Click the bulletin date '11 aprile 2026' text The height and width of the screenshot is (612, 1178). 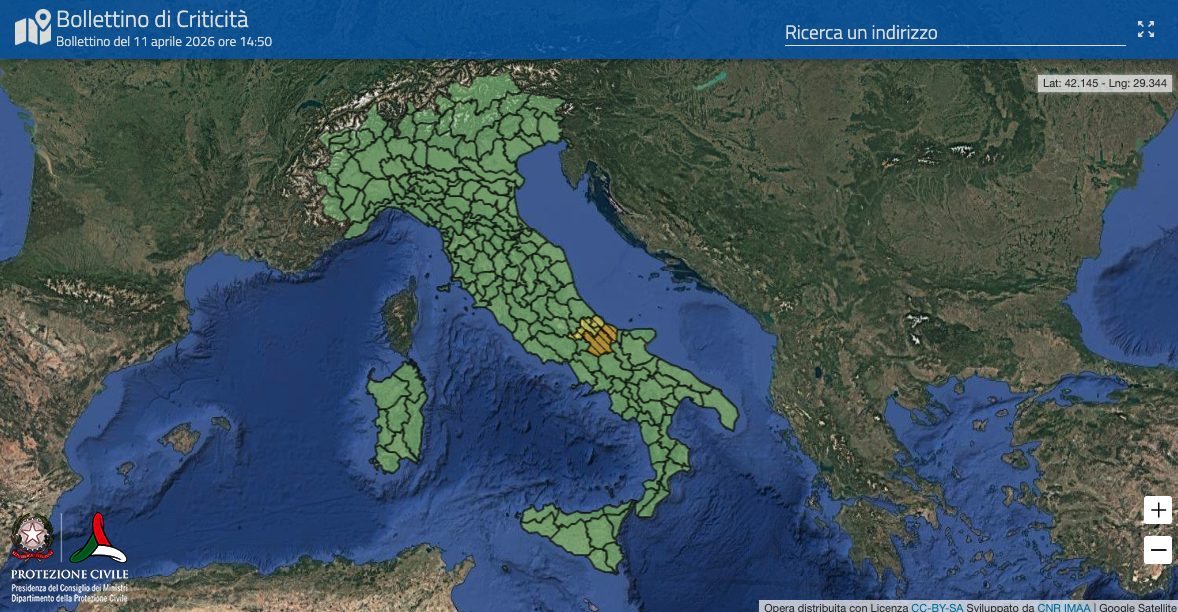[164, 42]
